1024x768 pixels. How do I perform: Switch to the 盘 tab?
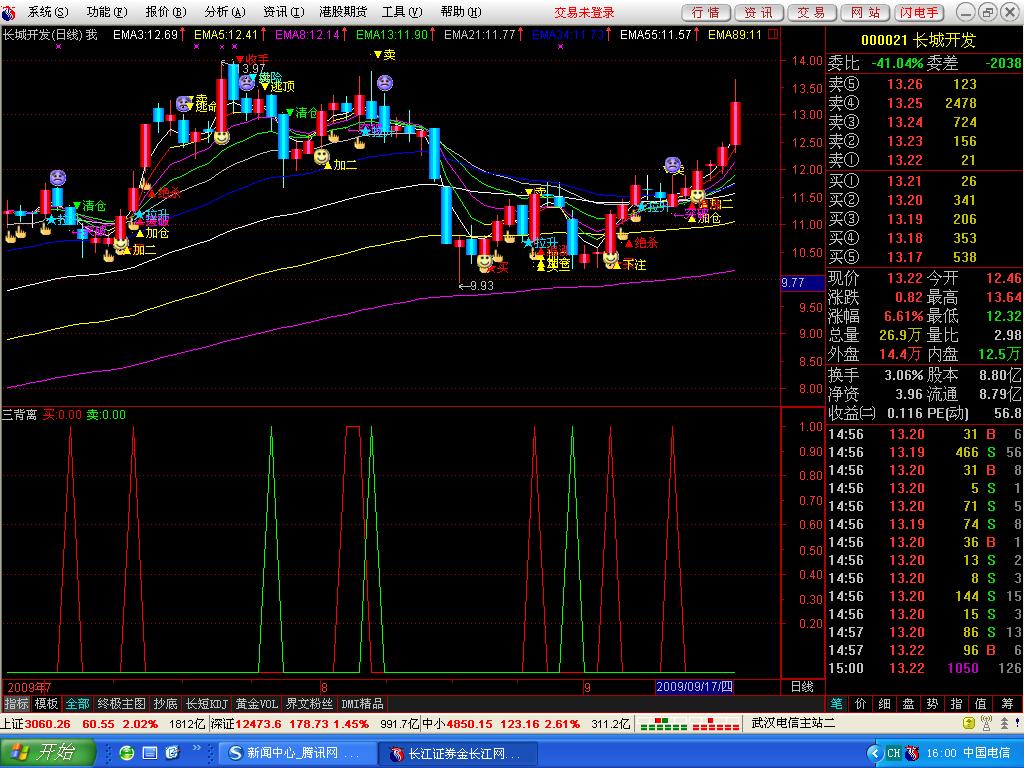click(x=908, y=703)
